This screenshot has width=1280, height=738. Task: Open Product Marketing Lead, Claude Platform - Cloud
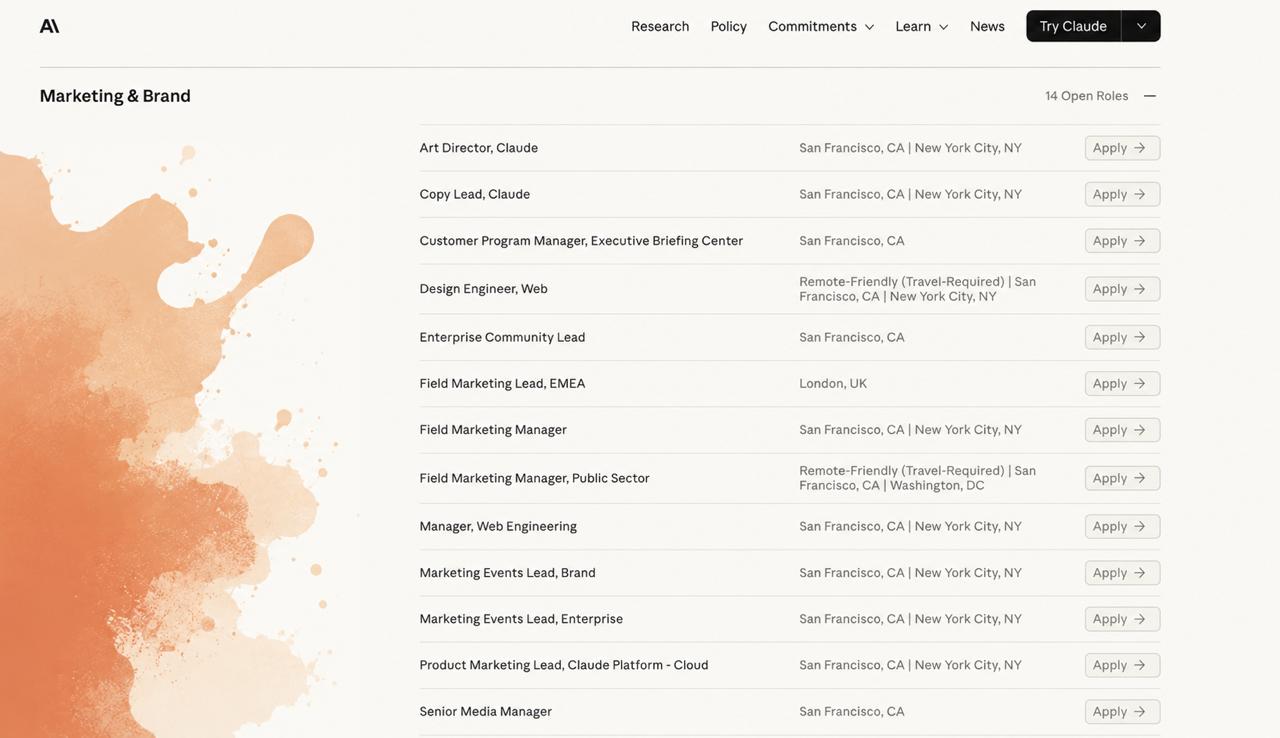pos(564,665)
